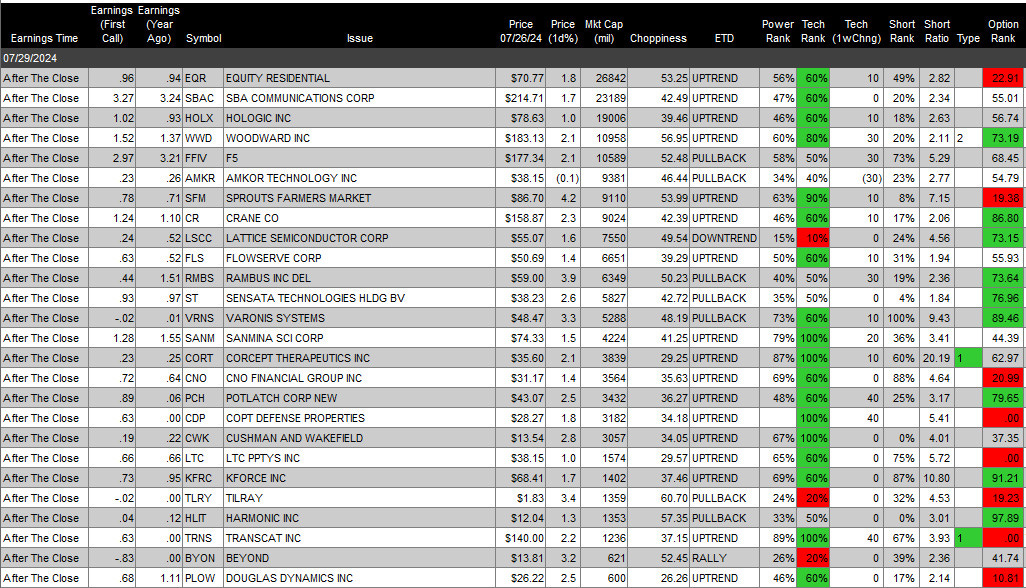Select the EQR symbol cell
The image size is (1026, 588).
(203, 78)
